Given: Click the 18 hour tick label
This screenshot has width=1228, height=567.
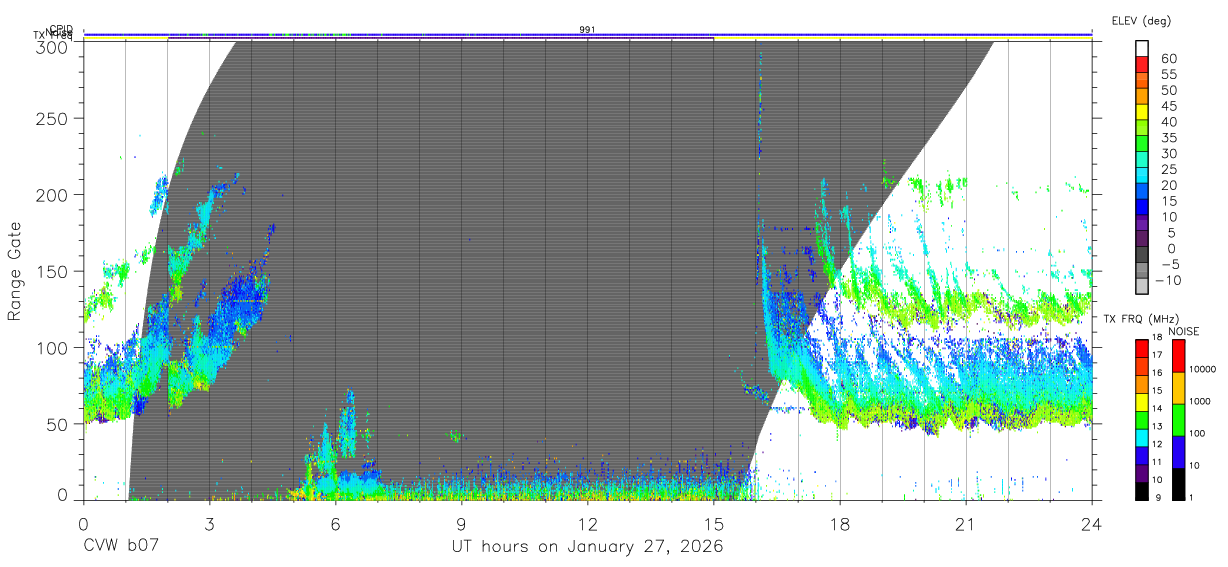Looking at the screenshot, I should [x=839, y=523].
